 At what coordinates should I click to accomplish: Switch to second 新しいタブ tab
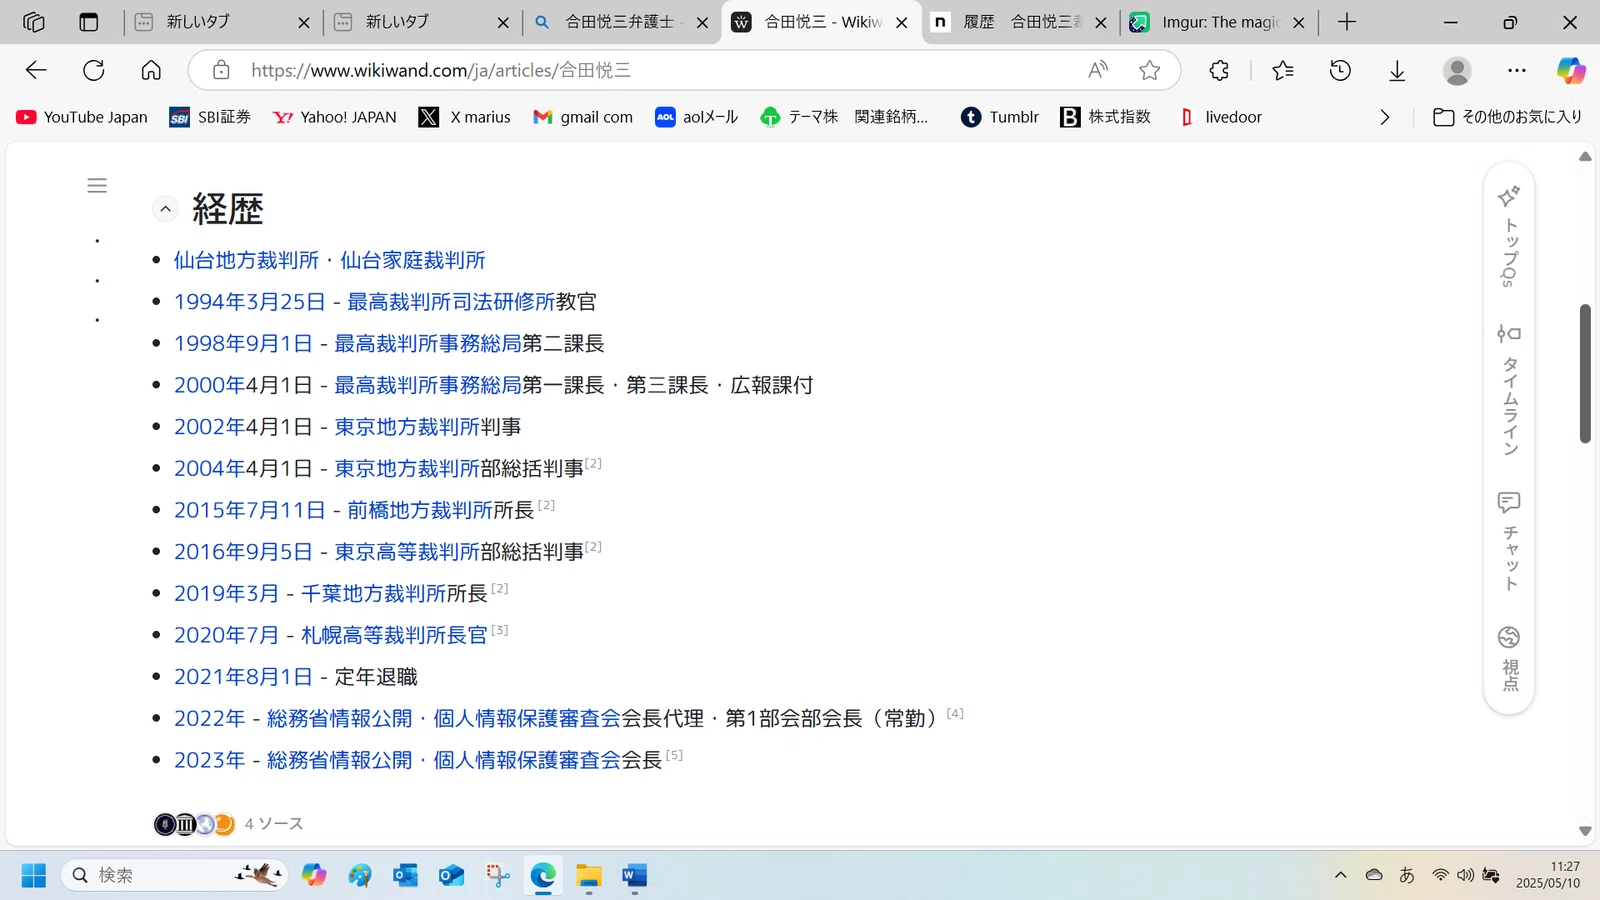[x=421, y=22]
